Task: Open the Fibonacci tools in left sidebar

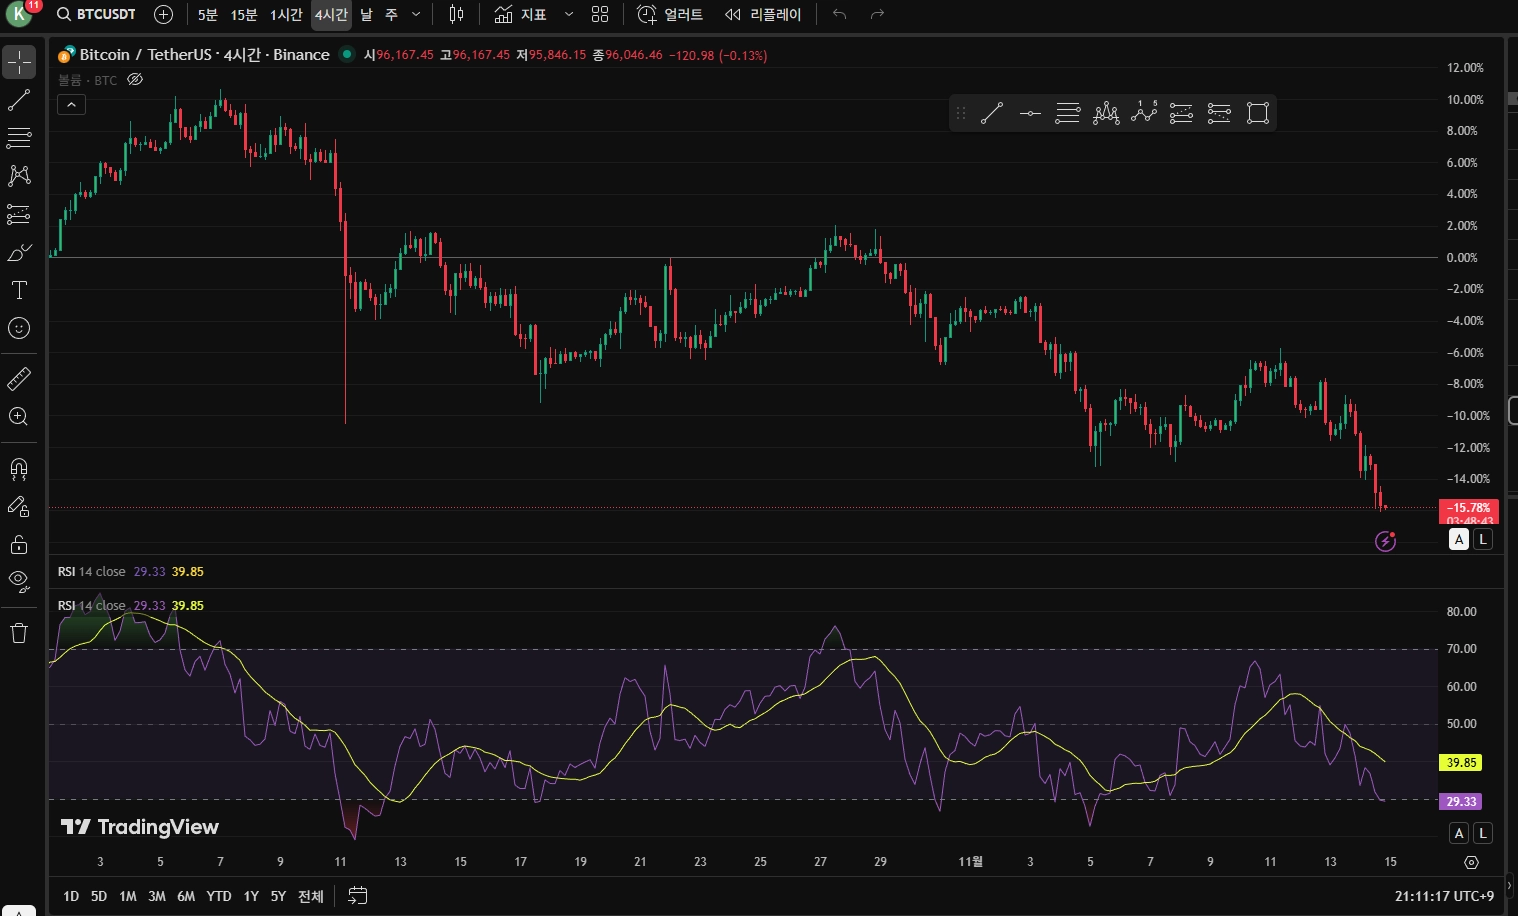Action: point(19,137)
